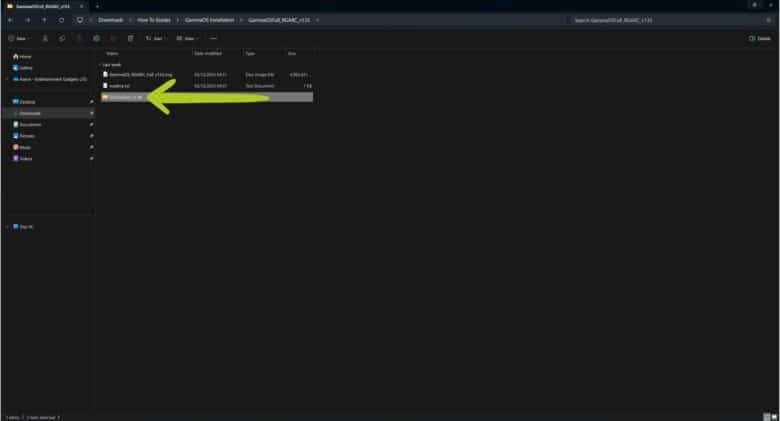
Task: Toggle the Details pane button
Action: [x=759, y=38]
